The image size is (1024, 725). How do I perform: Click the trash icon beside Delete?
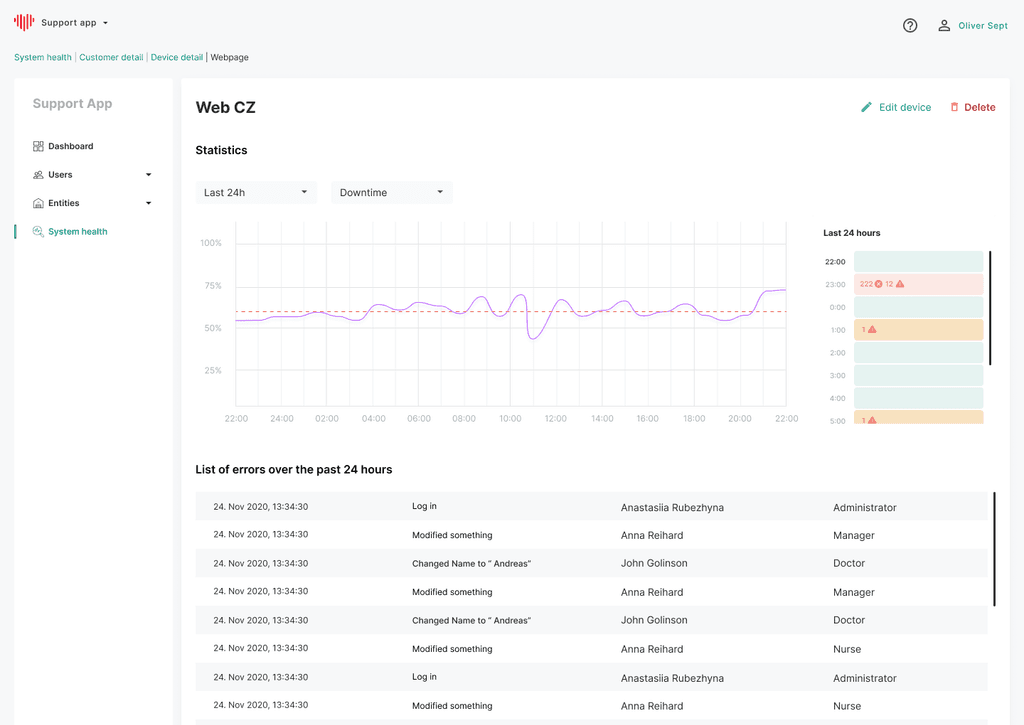coord(954,107)
